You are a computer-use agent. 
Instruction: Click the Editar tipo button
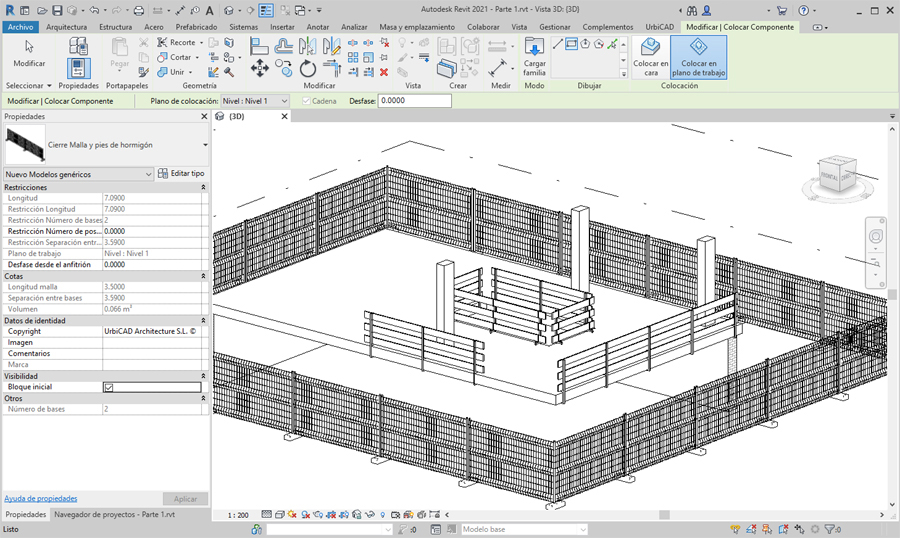181,174
